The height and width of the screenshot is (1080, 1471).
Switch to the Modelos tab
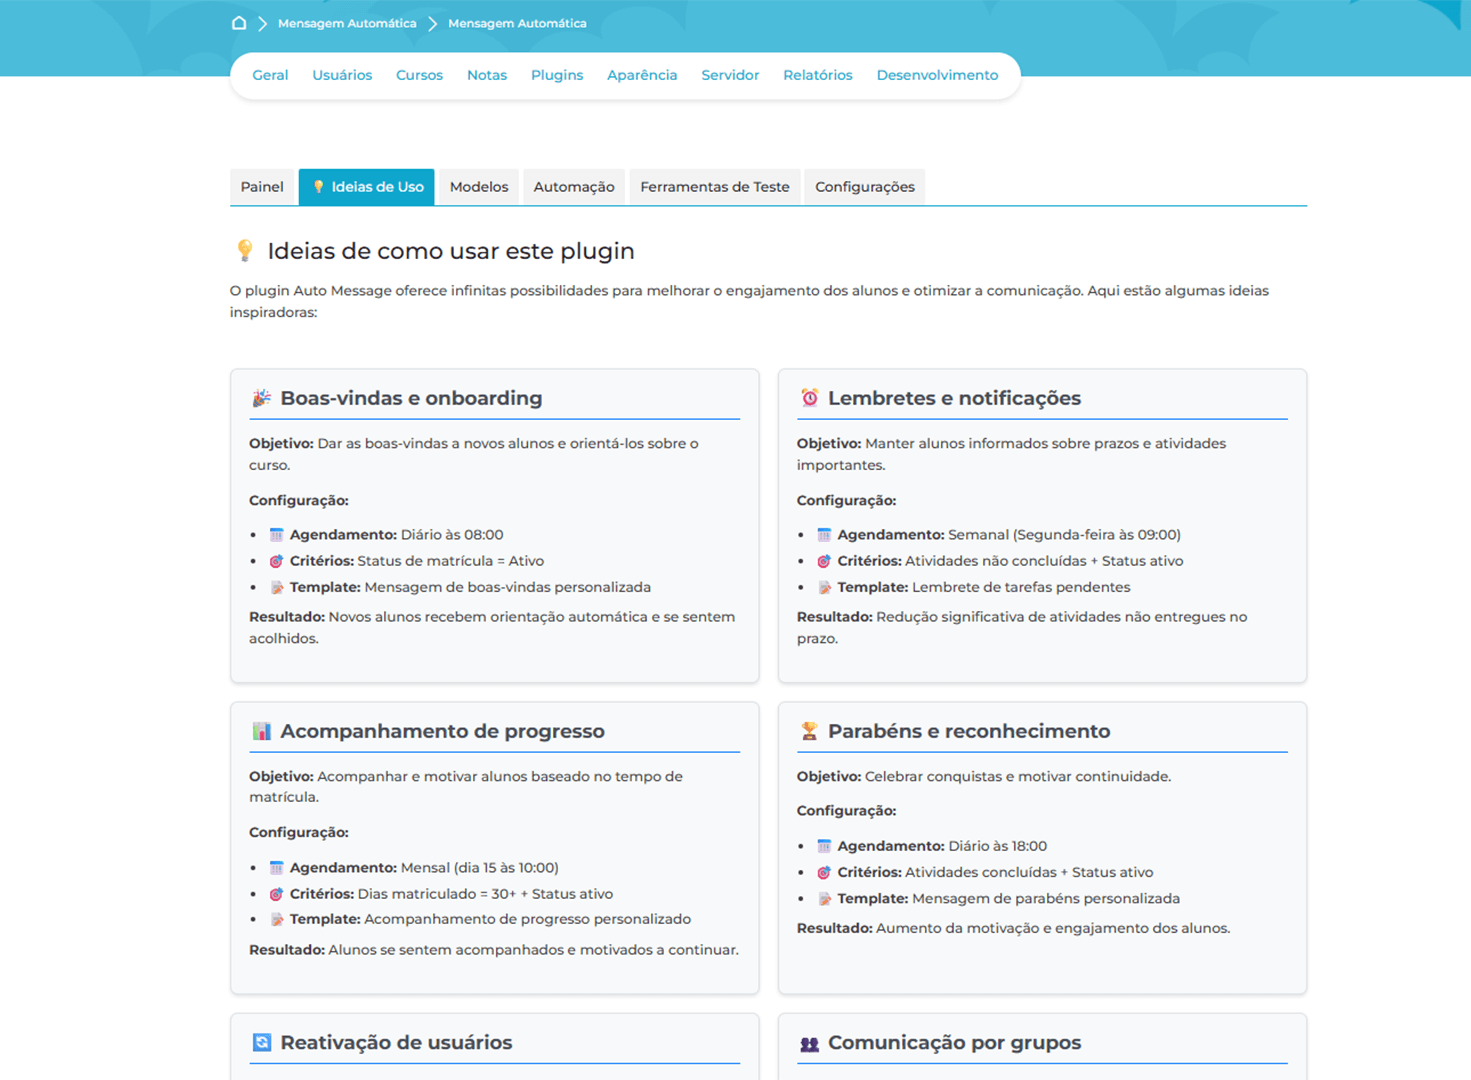coord(478,187)
